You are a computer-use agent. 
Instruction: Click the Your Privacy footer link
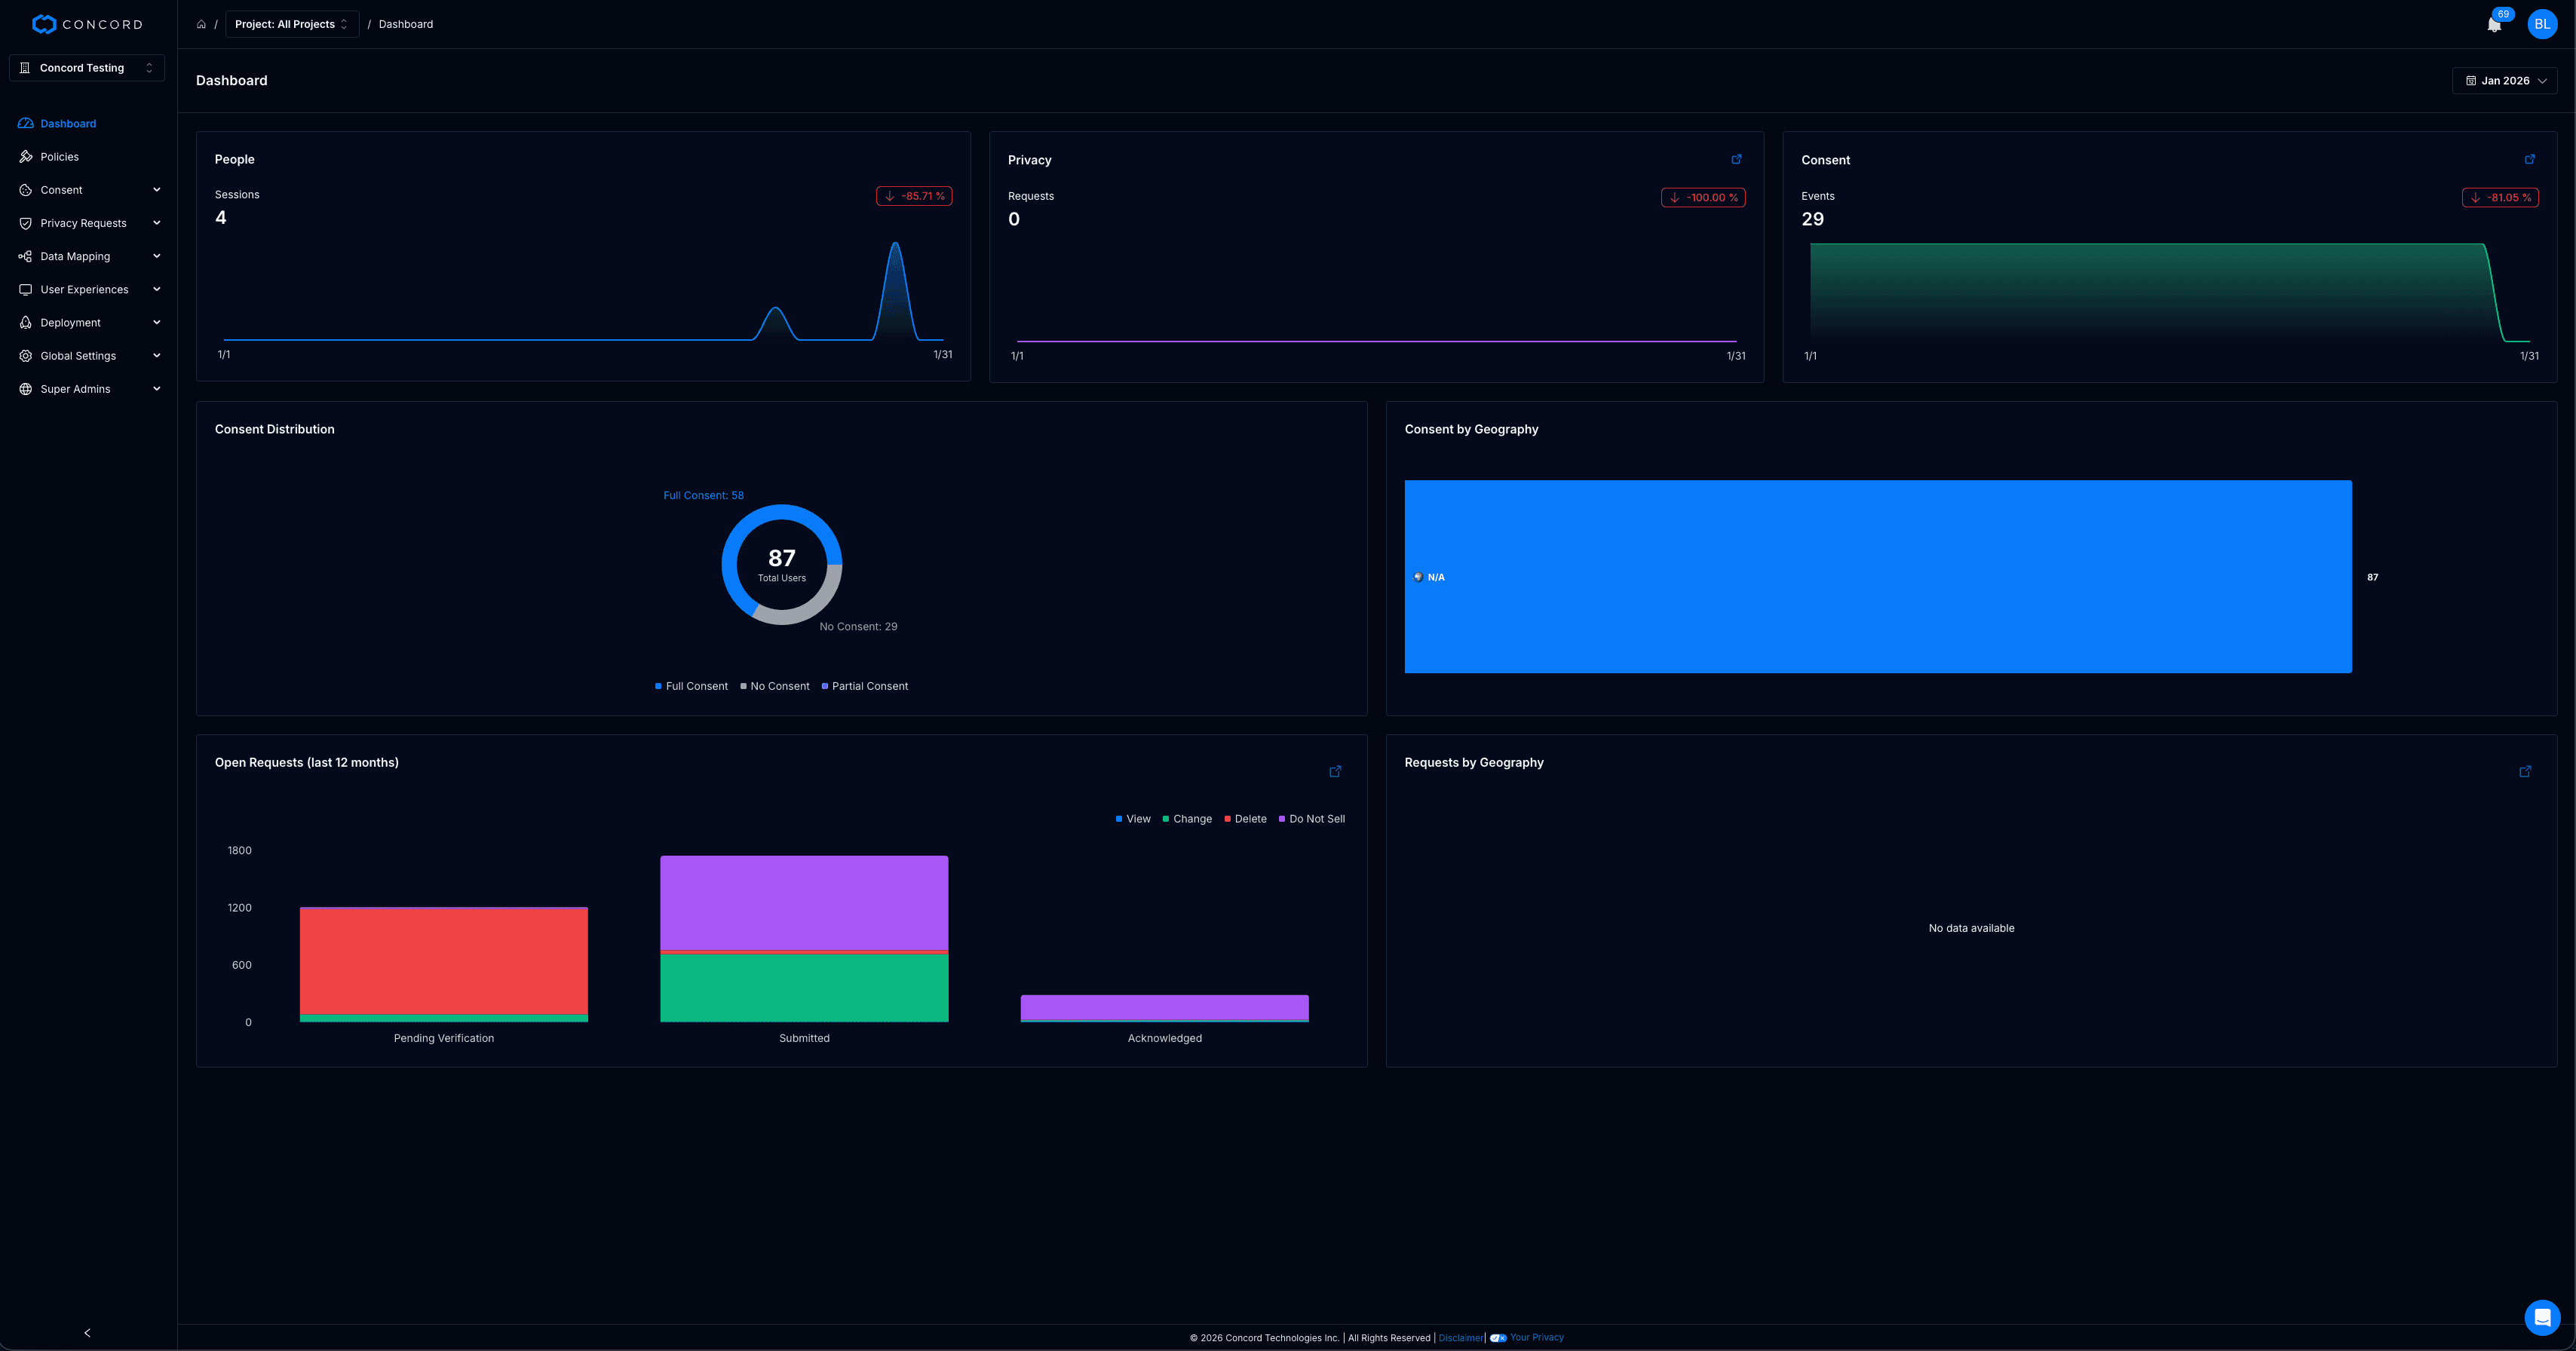tap(1536, 1337)
